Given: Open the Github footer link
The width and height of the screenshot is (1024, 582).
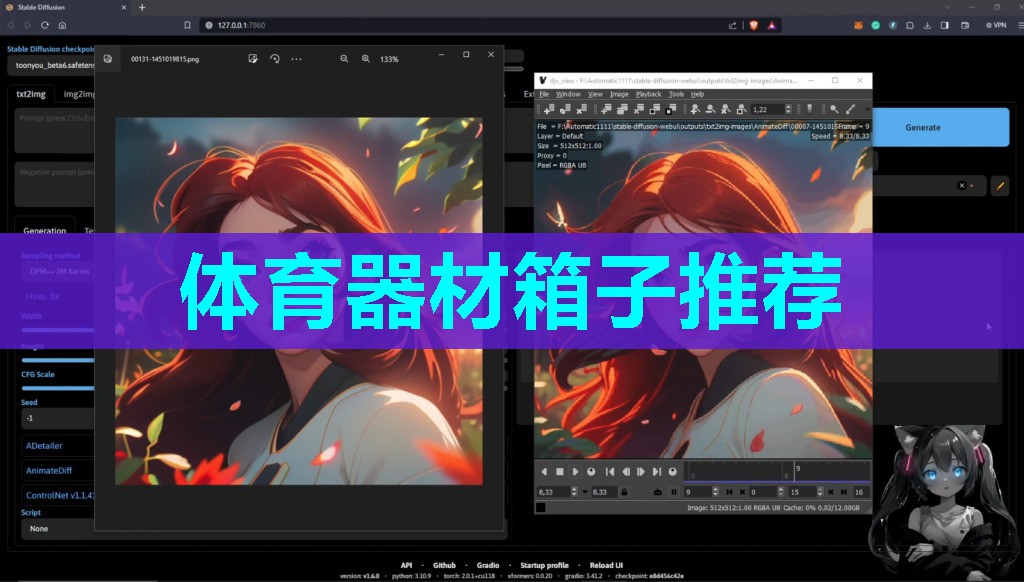Looking at the screenshot, I should coord(444,565).
